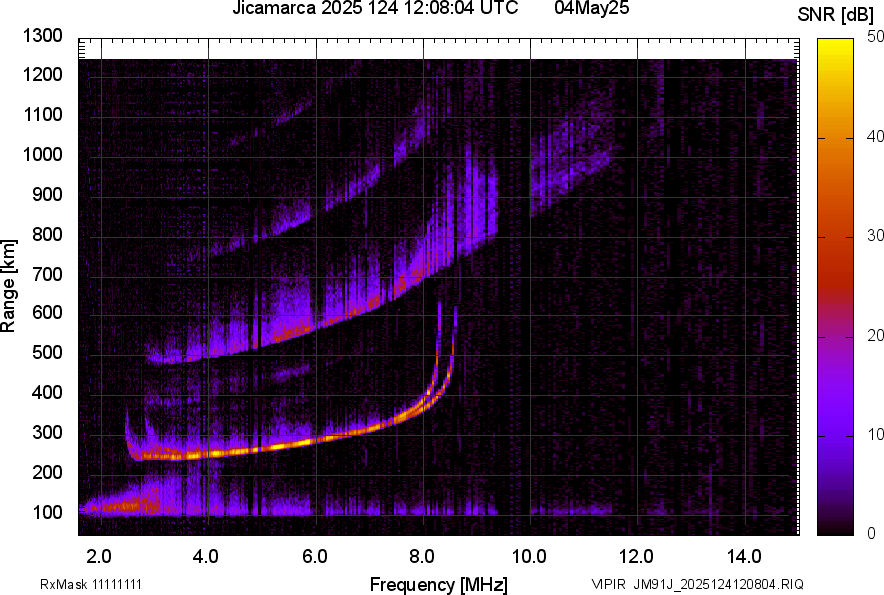884x595 pixels.
Task: Click frequency tick label '12.0'
Action: click(x=637, y=557)
